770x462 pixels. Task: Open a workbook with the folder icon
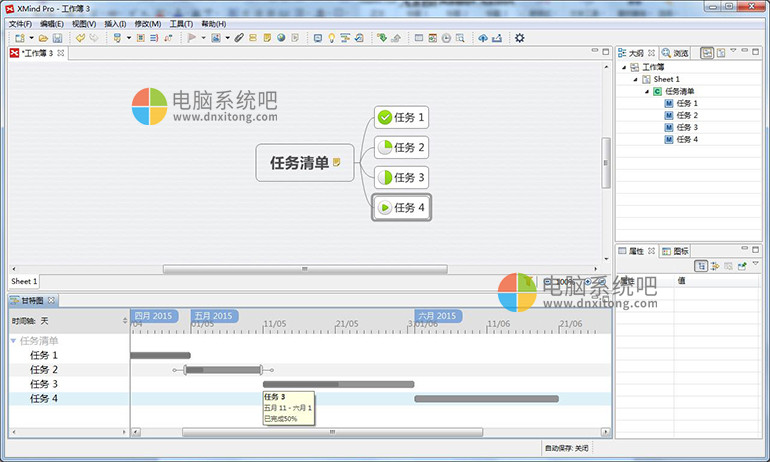(43, 38)
